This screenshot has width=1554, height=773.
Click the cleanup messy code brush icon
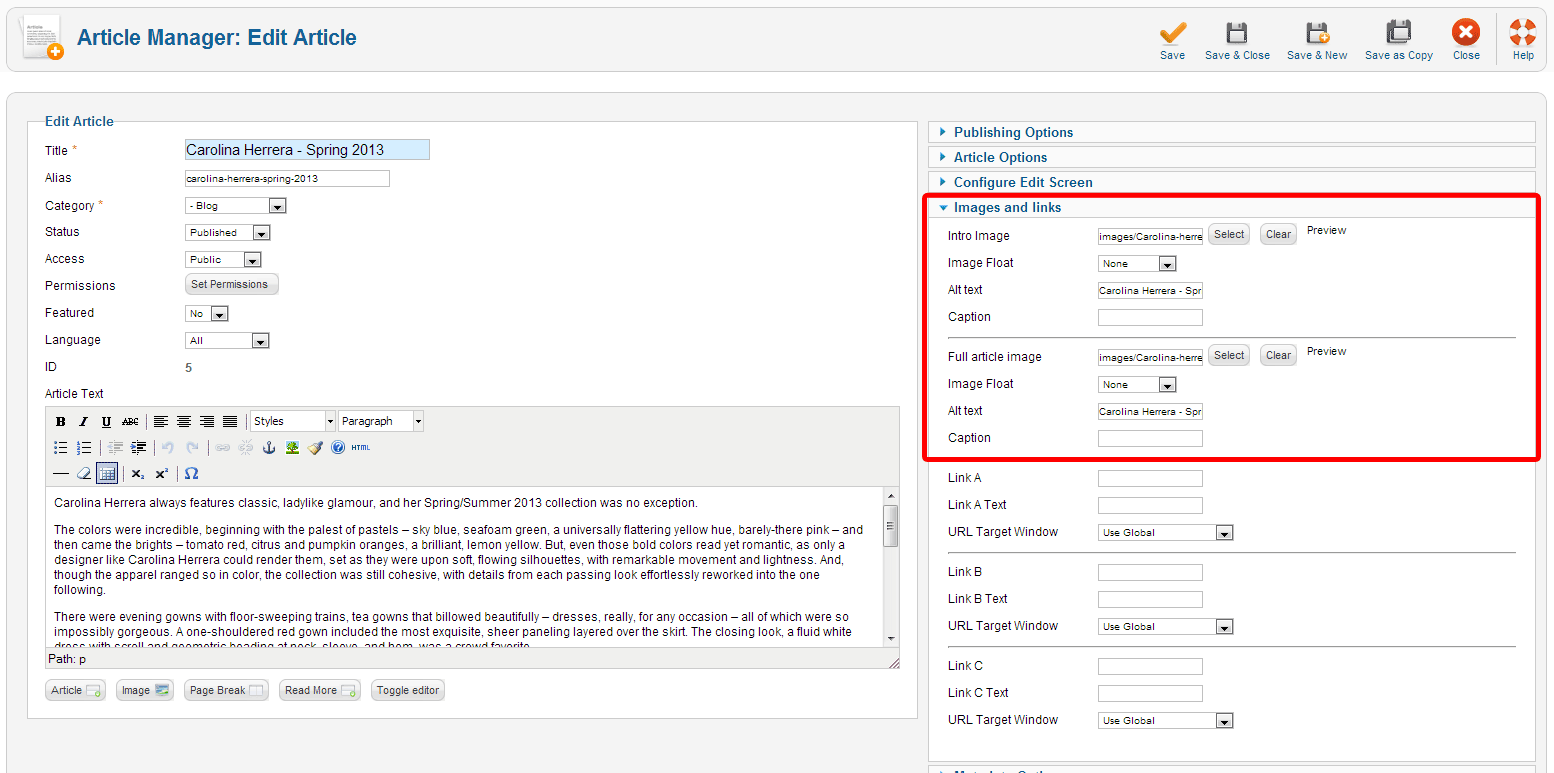click(315, 448)
